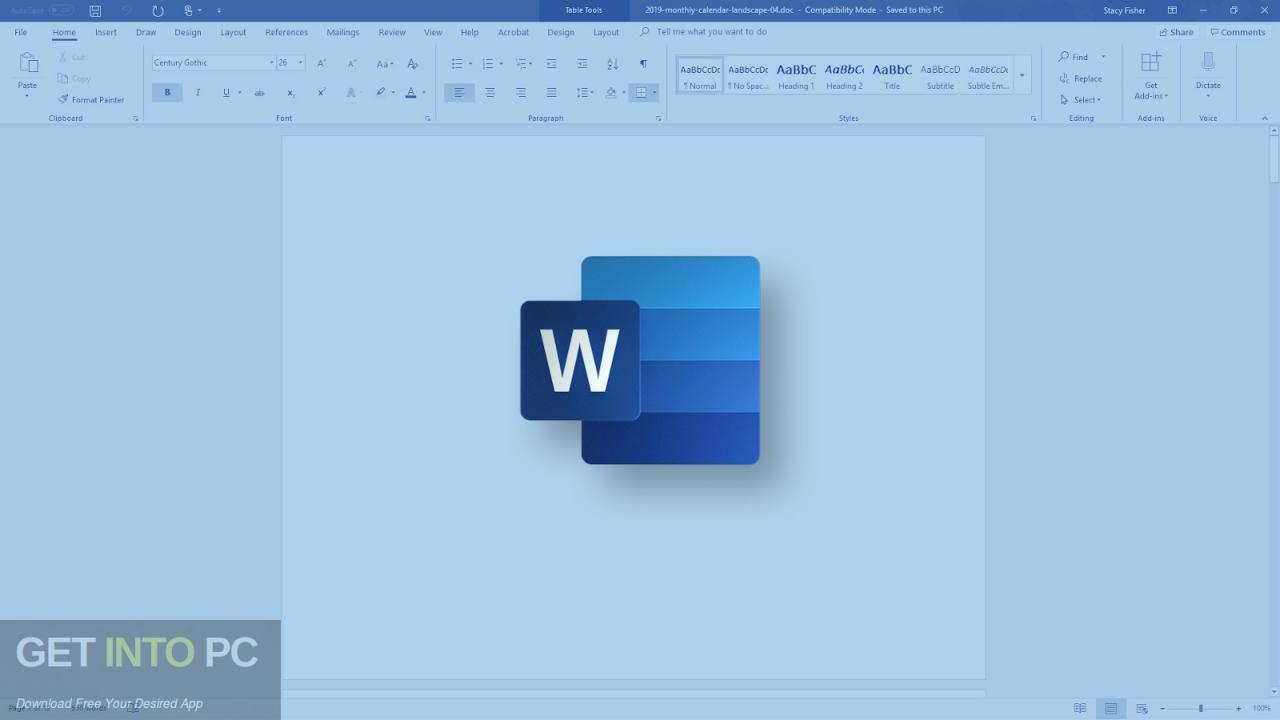Apply shading color to selection
Viewport: 1280px width, 720px height.
[x=611, y=92]
